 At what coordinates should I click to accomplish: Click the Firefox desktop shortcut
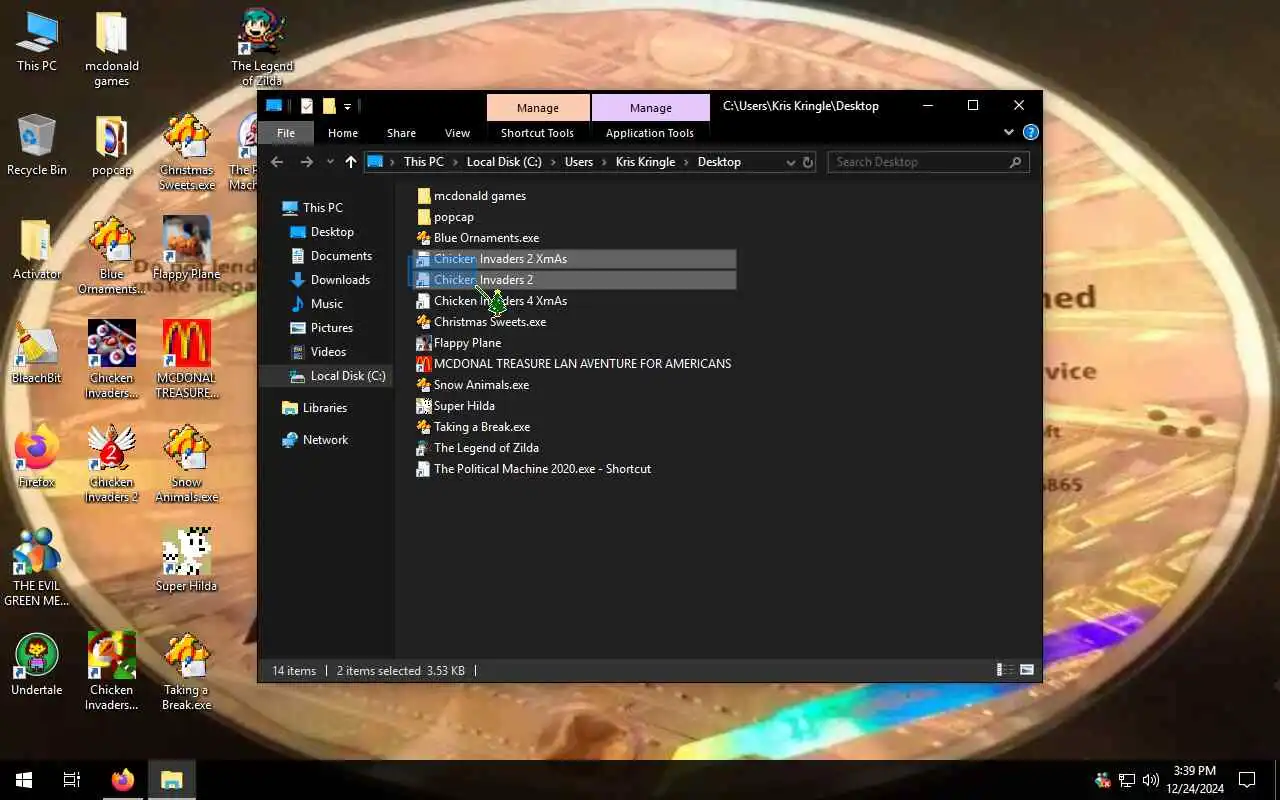coord(37,458)
